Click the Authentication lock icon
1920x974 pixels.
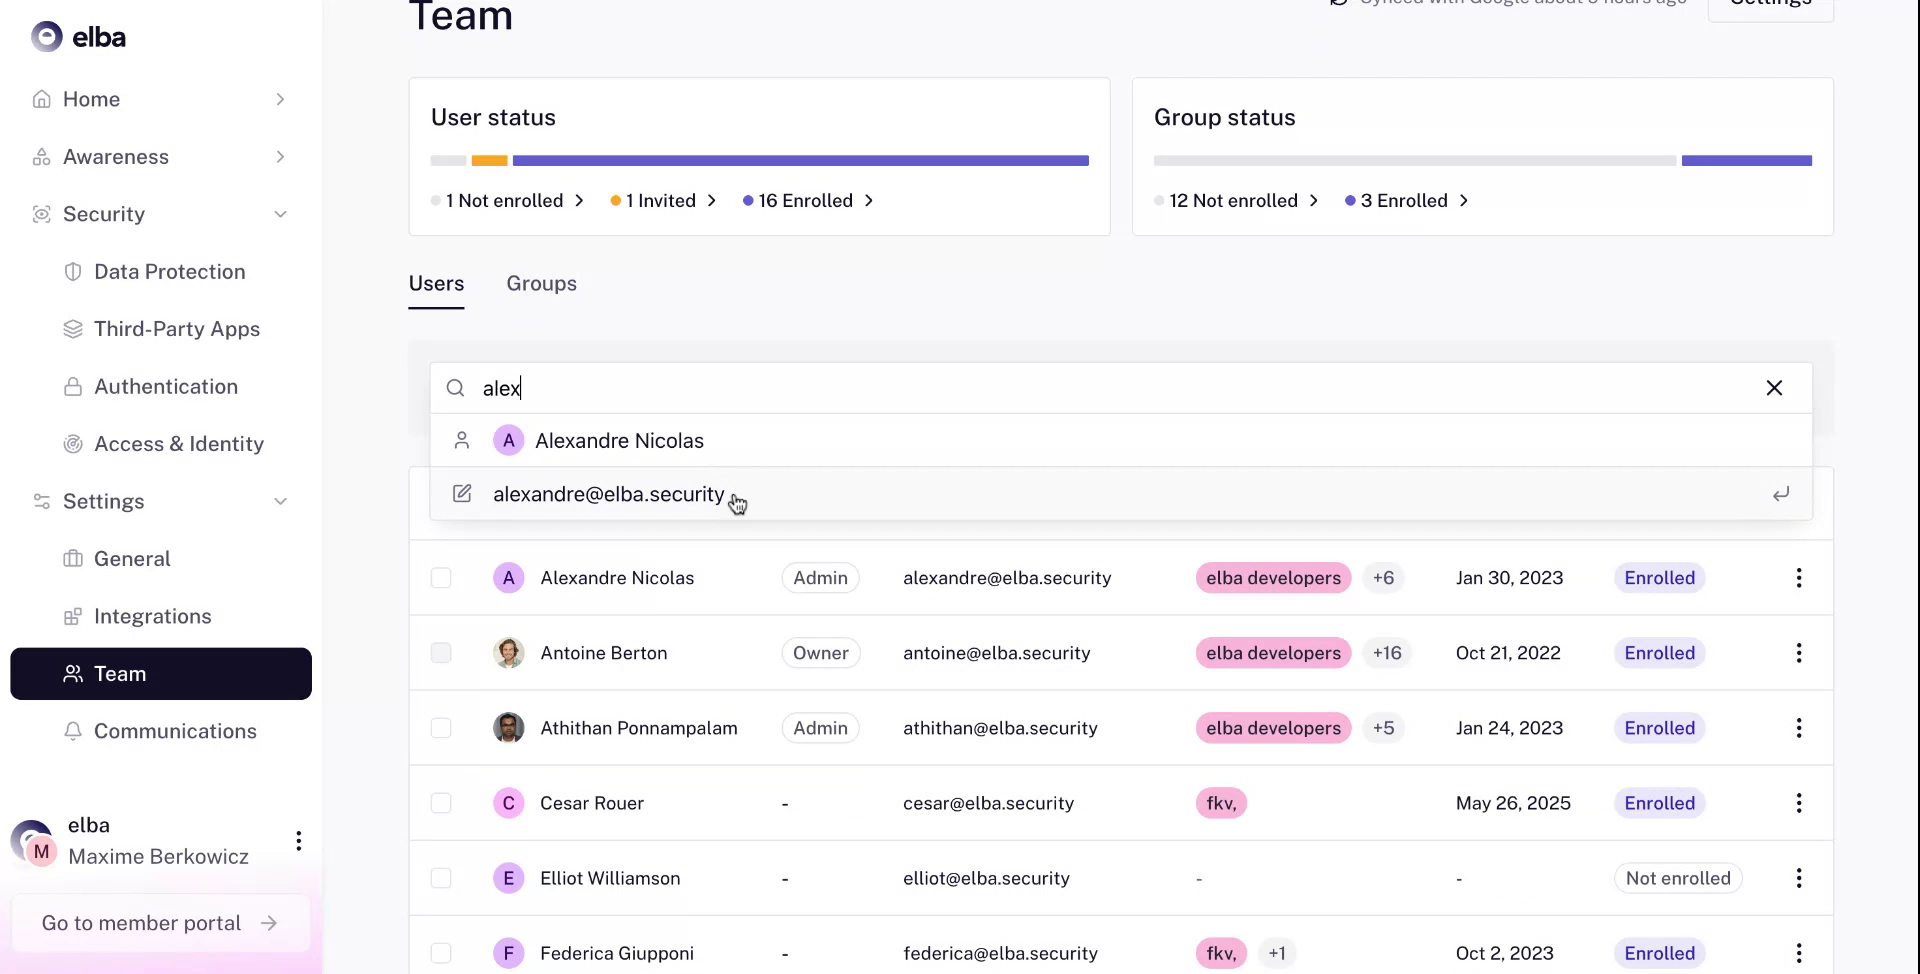[72, 387]
